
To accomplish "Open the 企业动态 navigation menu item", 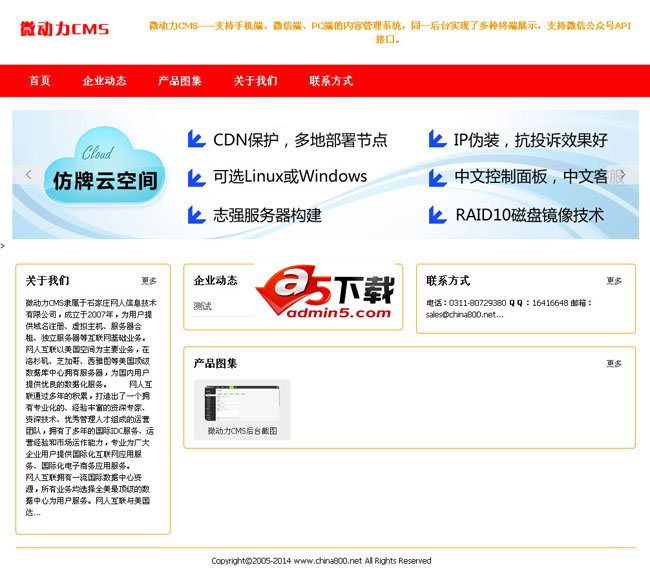I will (x=104, y=80).
